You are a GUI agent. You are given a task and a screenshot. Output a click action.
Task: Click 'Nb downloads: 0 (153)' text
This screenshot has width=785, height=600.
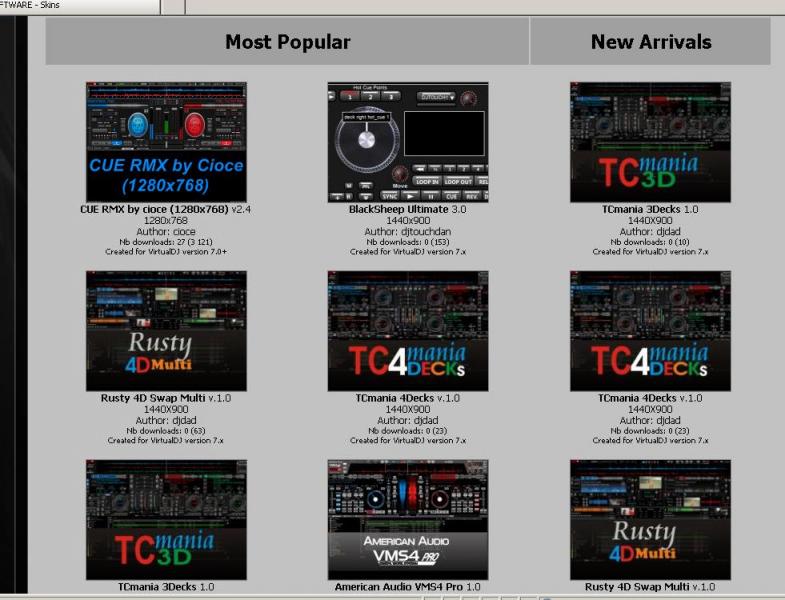(x=408, y=242)
